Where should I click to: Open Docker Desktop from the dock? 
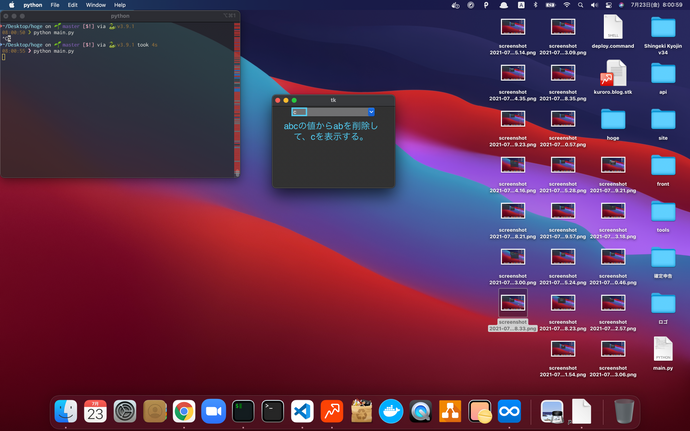391,411
